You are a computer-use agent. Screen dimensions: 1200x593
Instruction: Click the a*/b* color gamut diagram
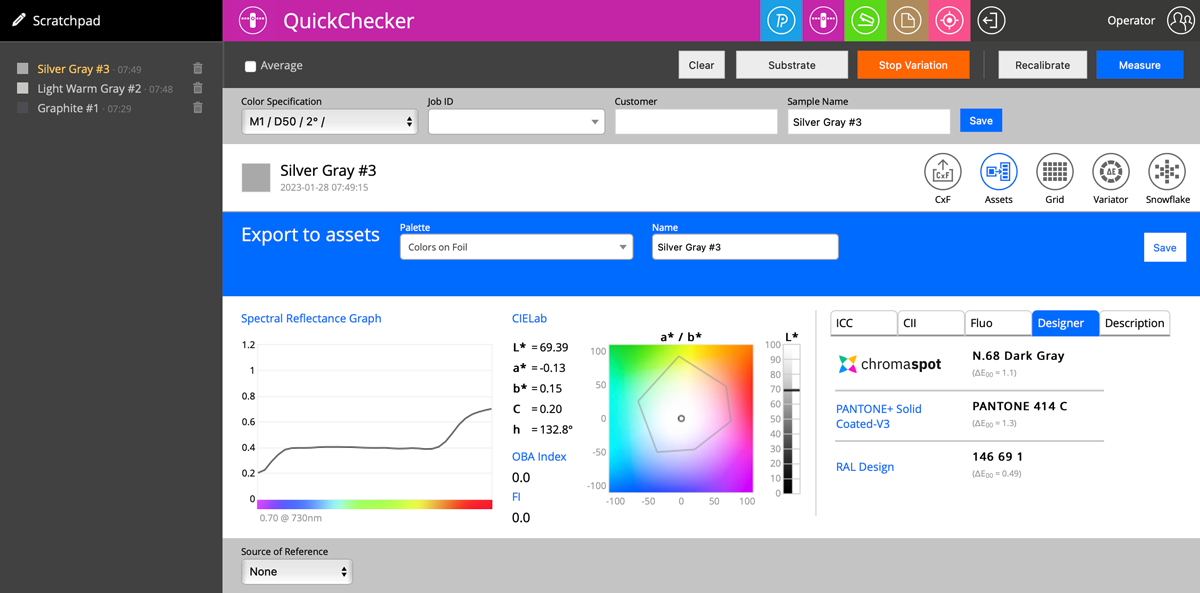(x=681, y=418)
